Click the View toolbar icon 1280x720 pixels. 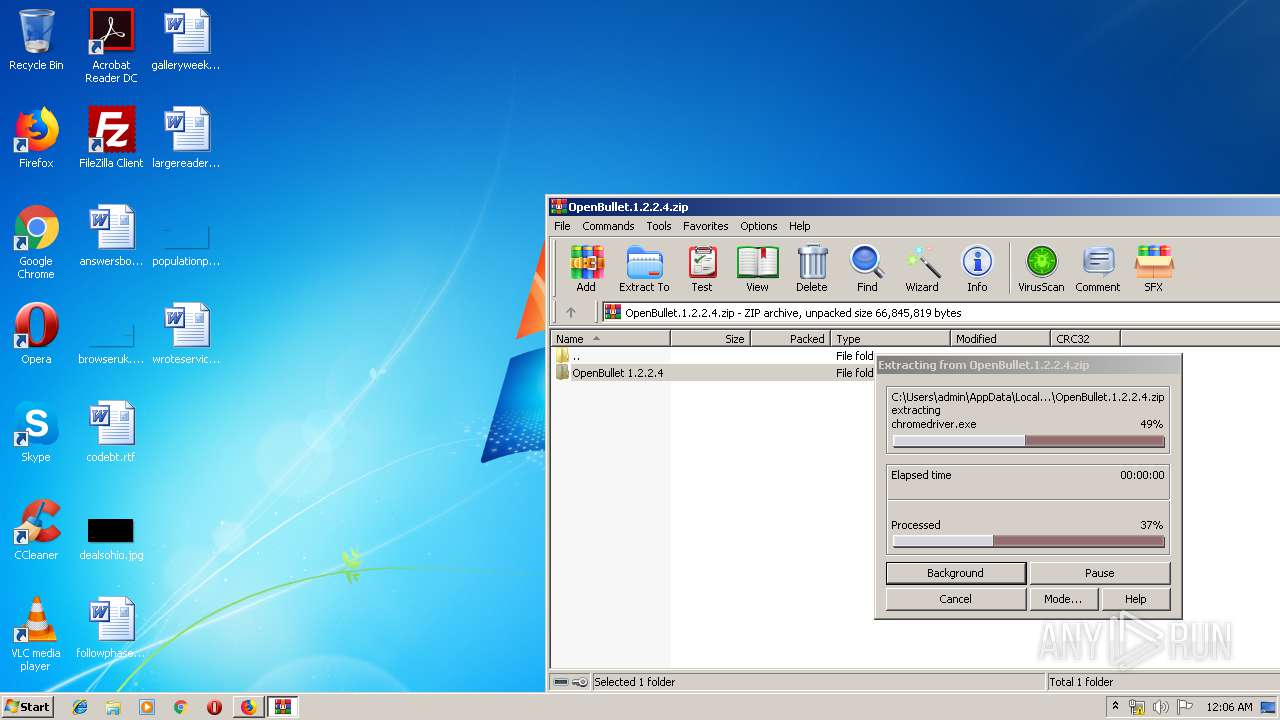(757, 269)
